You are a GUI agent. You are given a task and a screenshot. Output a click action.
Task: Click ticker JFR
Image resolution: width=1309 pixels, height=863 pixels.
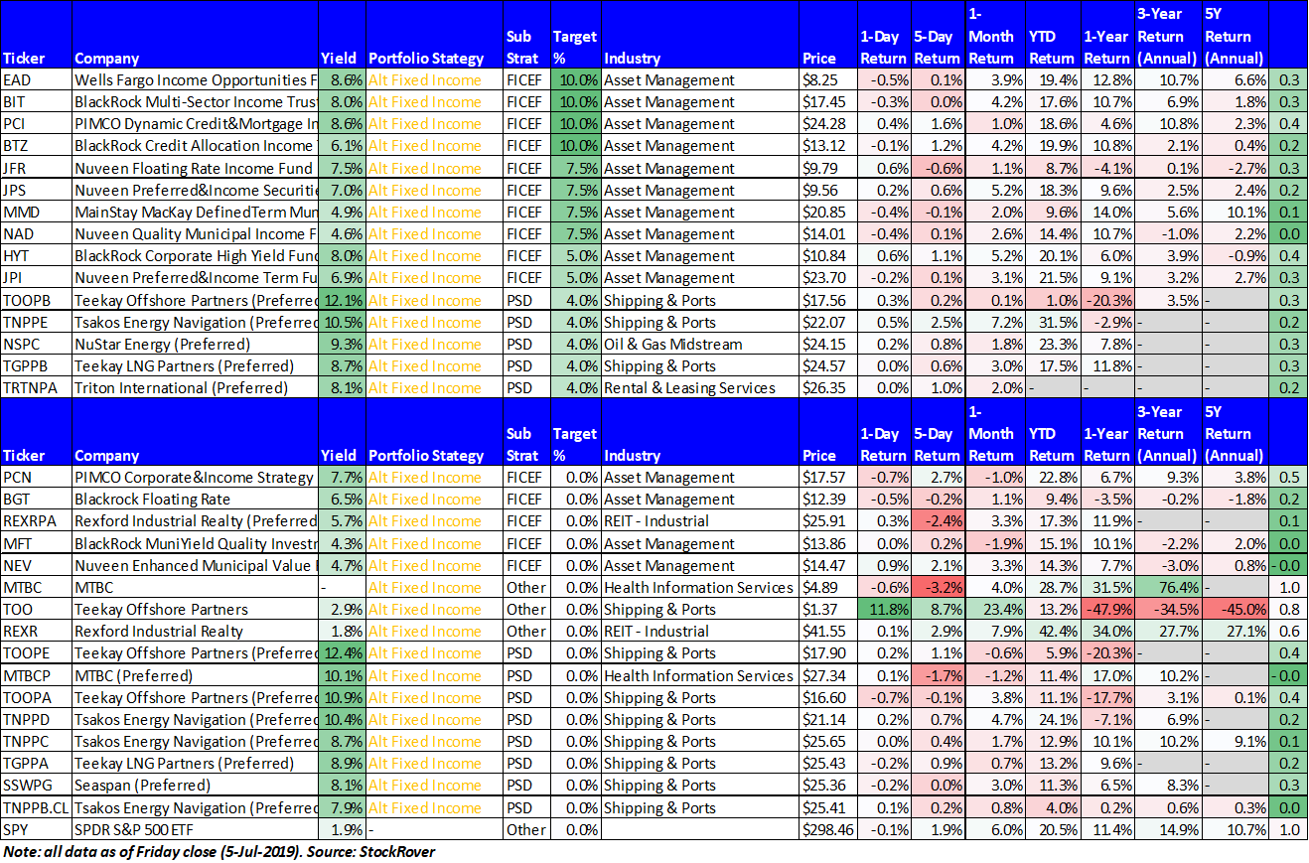pos(36,168)
